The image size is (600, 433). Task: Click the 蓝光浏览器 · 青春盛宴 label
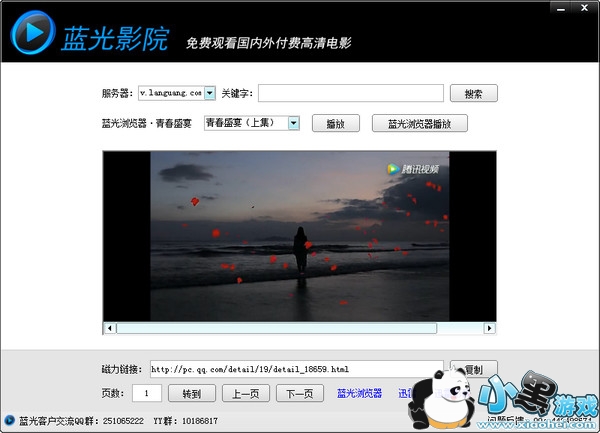point(147,124)
